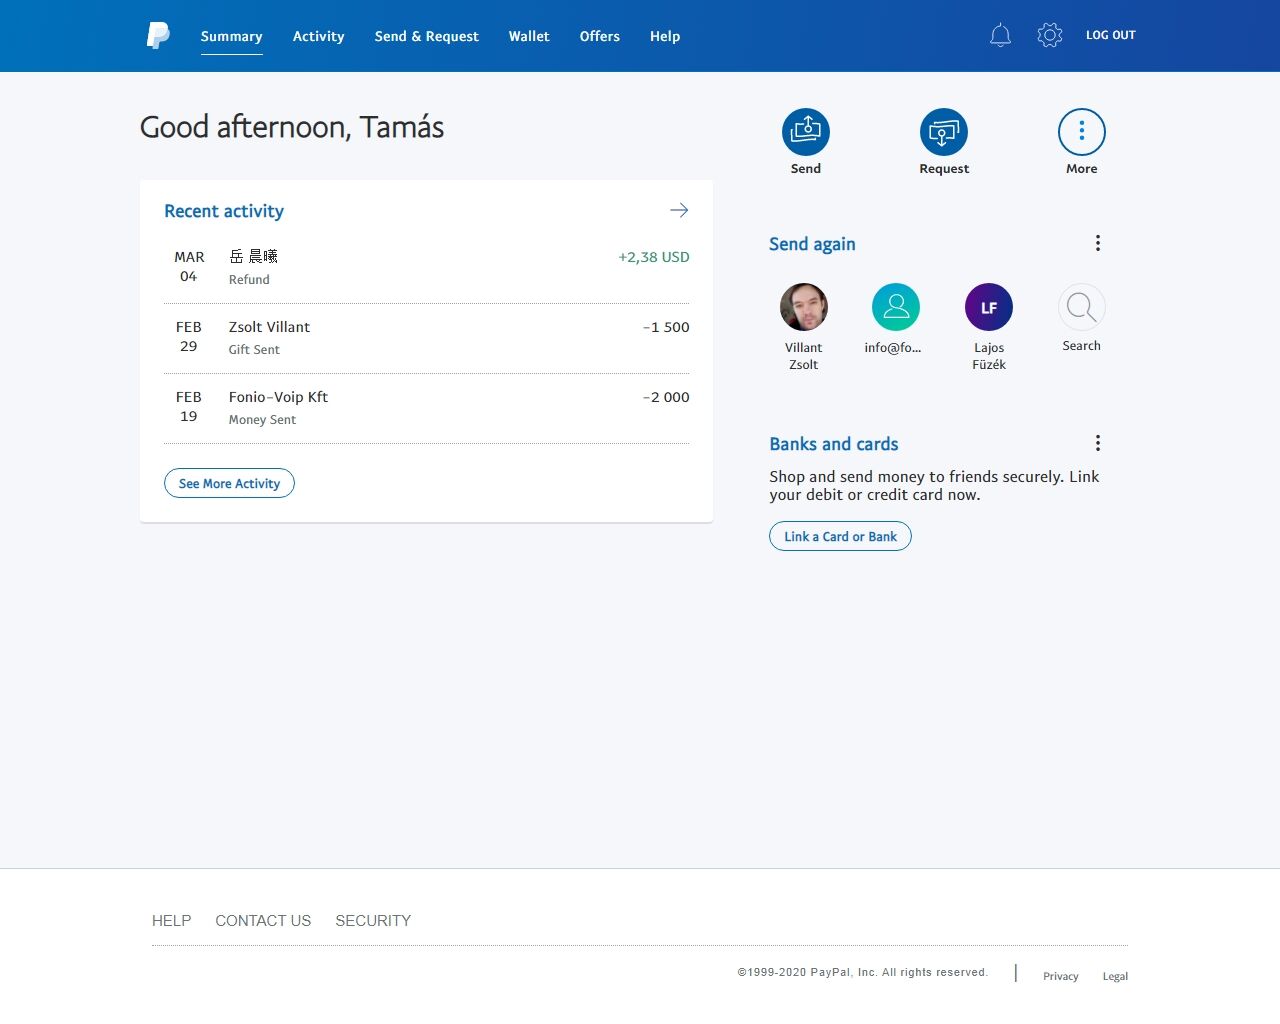Screen dimensions: 1280x1024
Task: Click the Search contacts magnifier icon
Action: tap(1081, 307)
